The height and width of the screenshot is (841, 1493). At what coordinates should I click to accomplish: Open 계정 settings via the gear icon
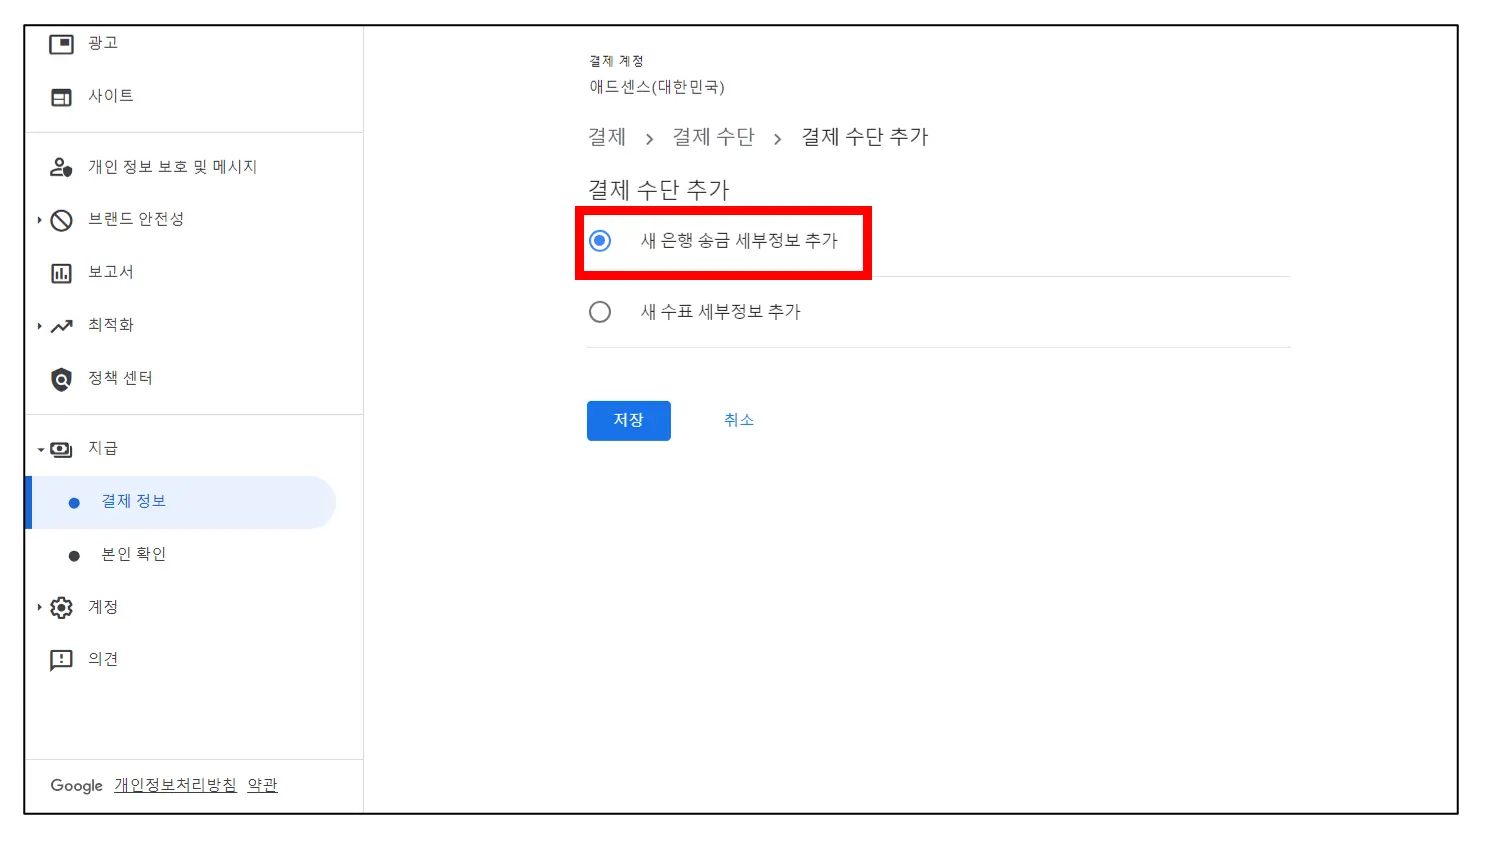[61, 607]
